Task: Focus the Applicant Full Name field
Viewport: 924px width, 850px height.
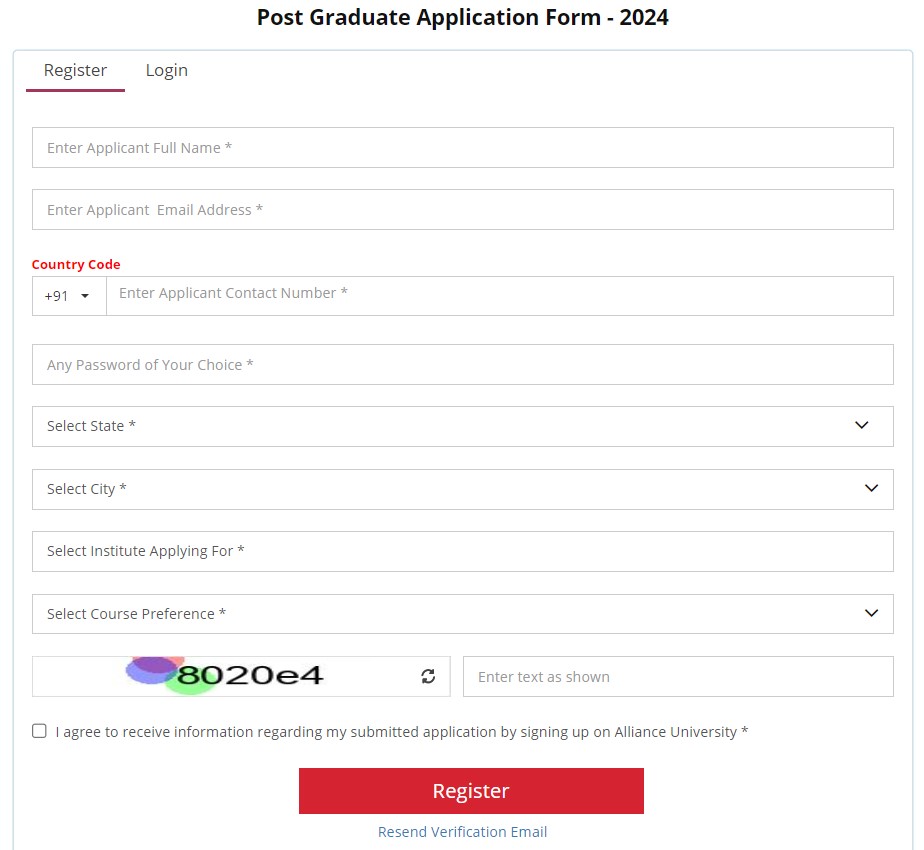Action: pos(462,148)
